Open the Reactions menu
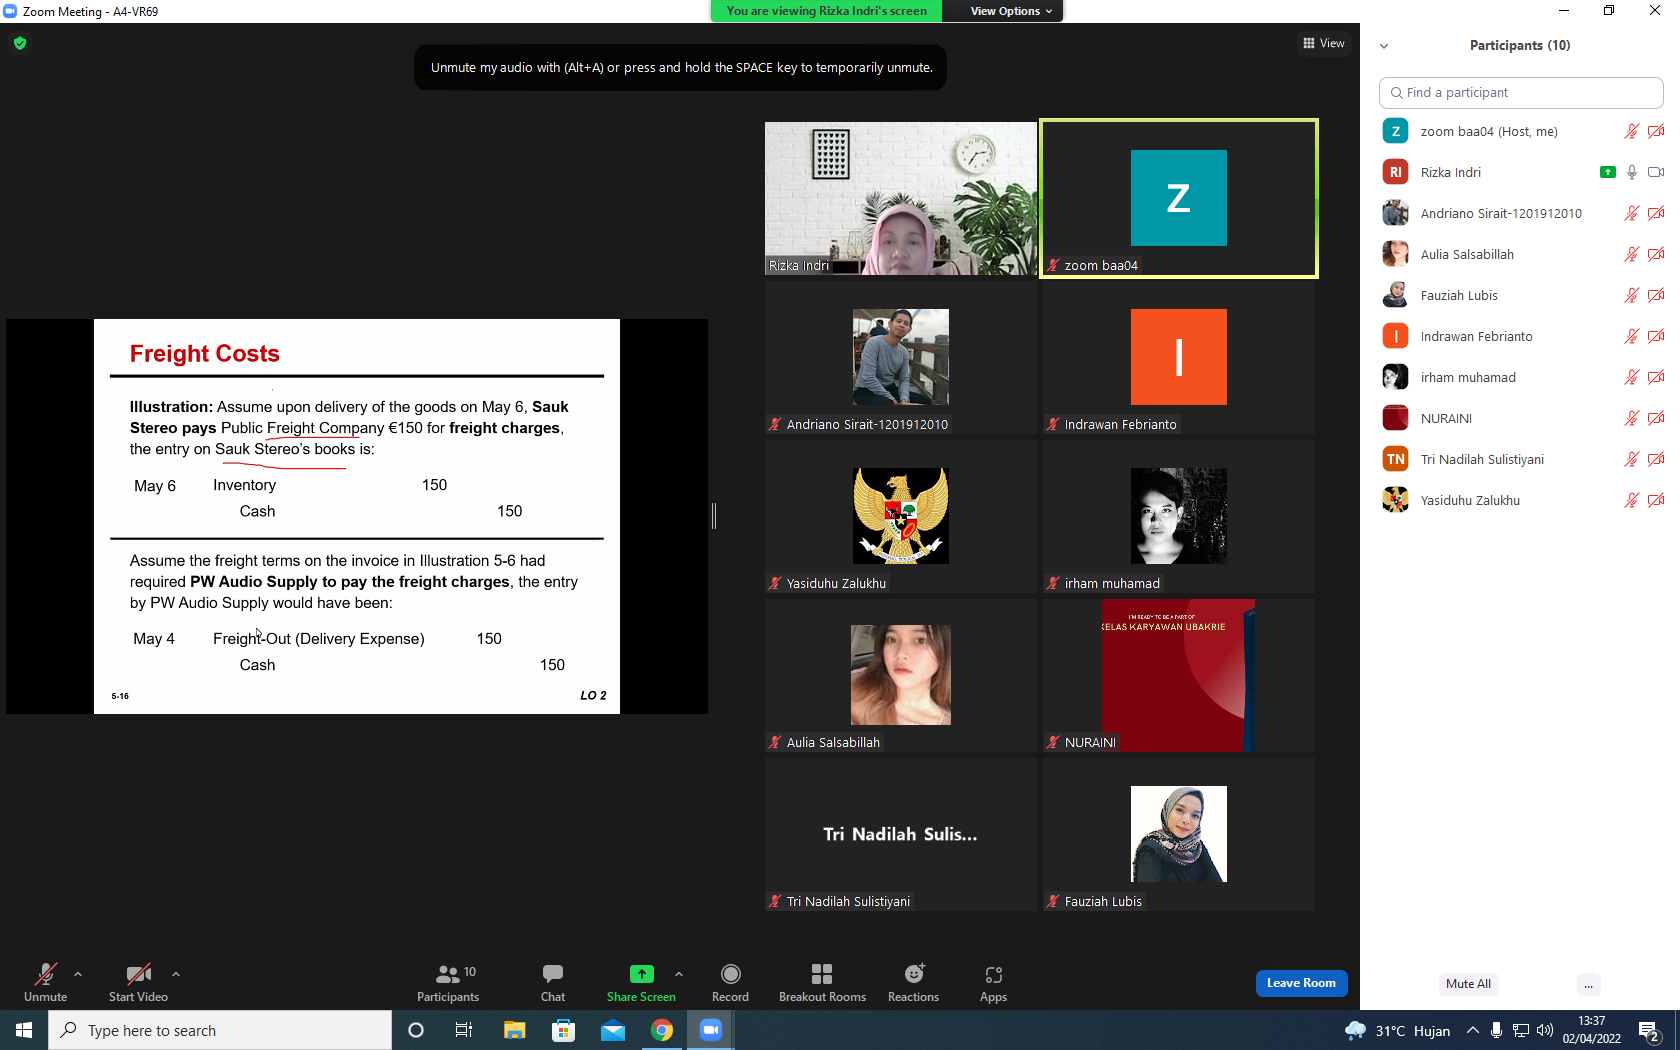The image size is (1680, 1050). [x=914, y=974]
